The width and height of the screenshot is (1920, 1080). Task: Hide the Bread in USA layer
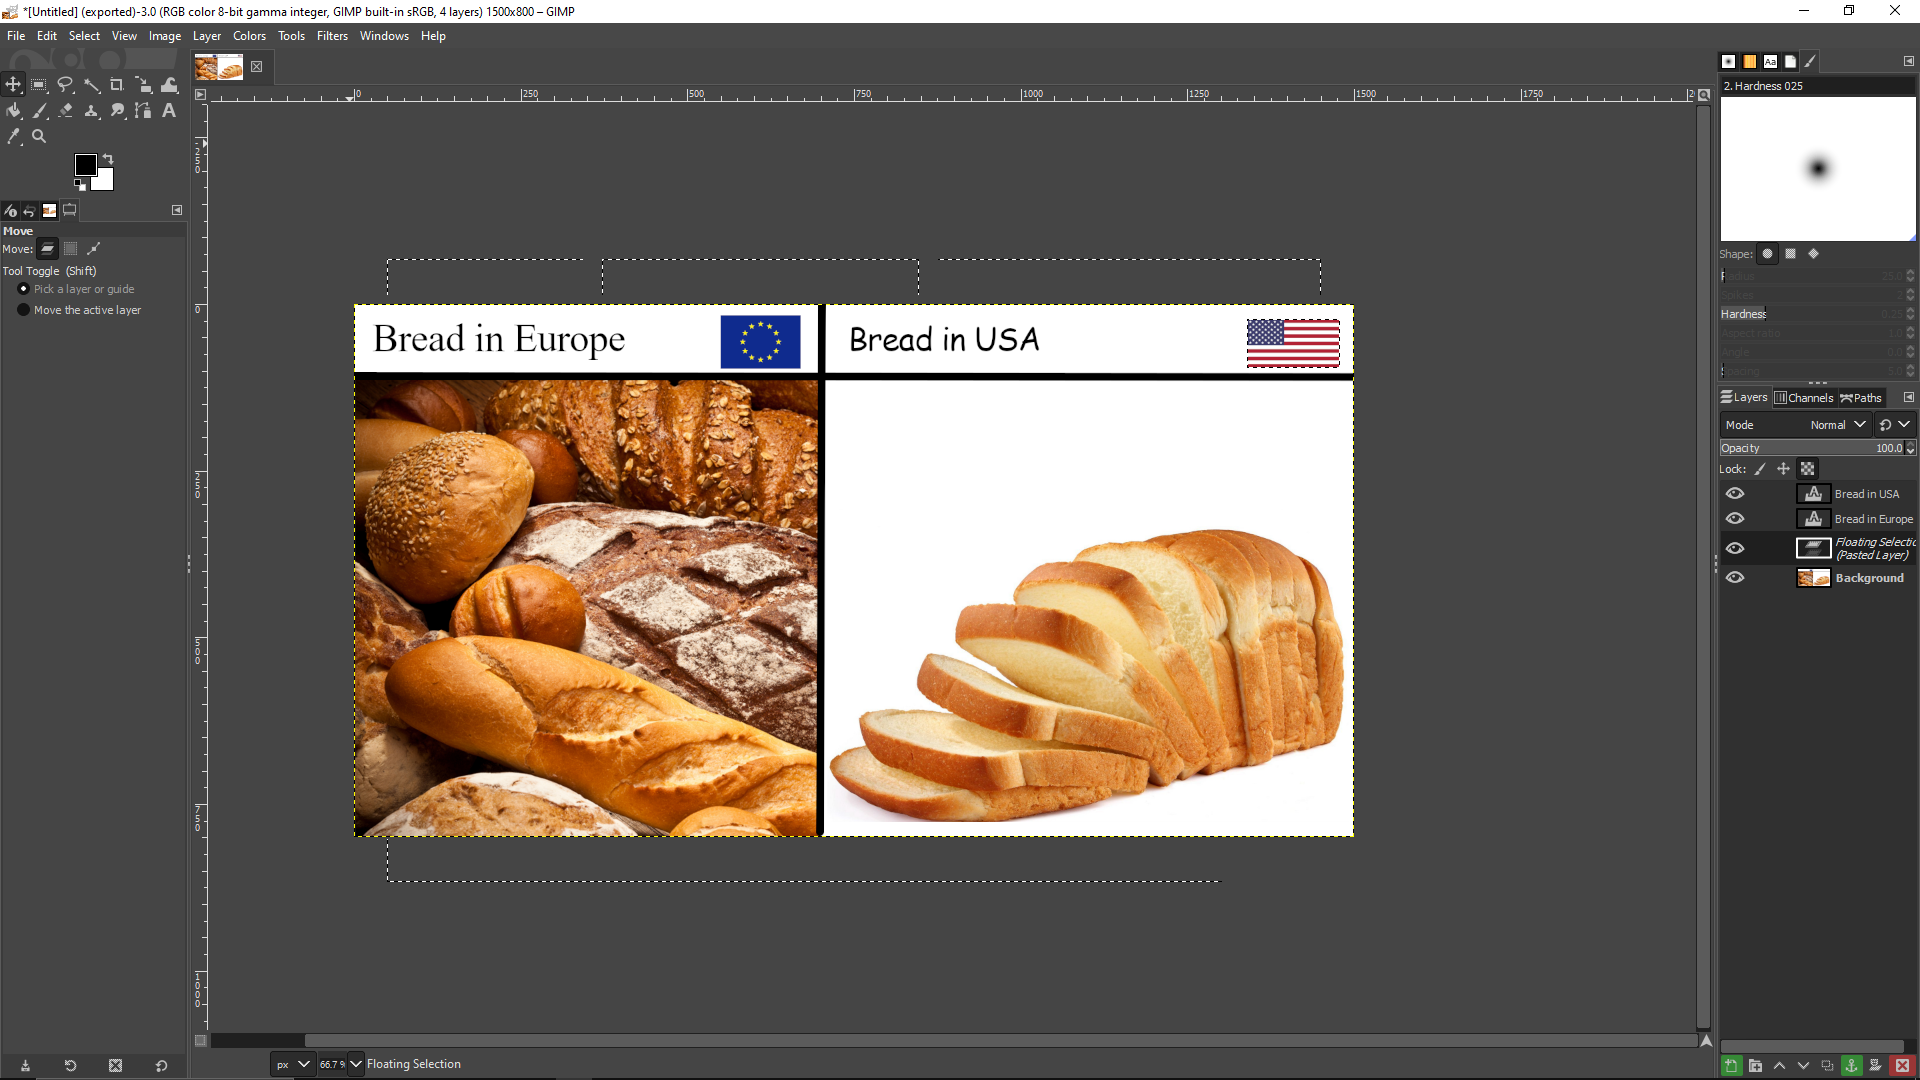click(1735, 494)
